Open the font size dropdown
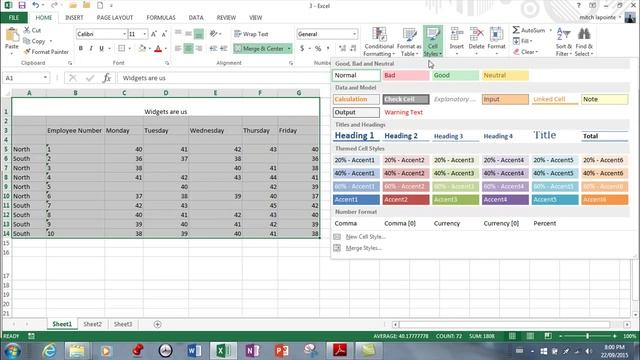640x360 pixels. point(144,34)
